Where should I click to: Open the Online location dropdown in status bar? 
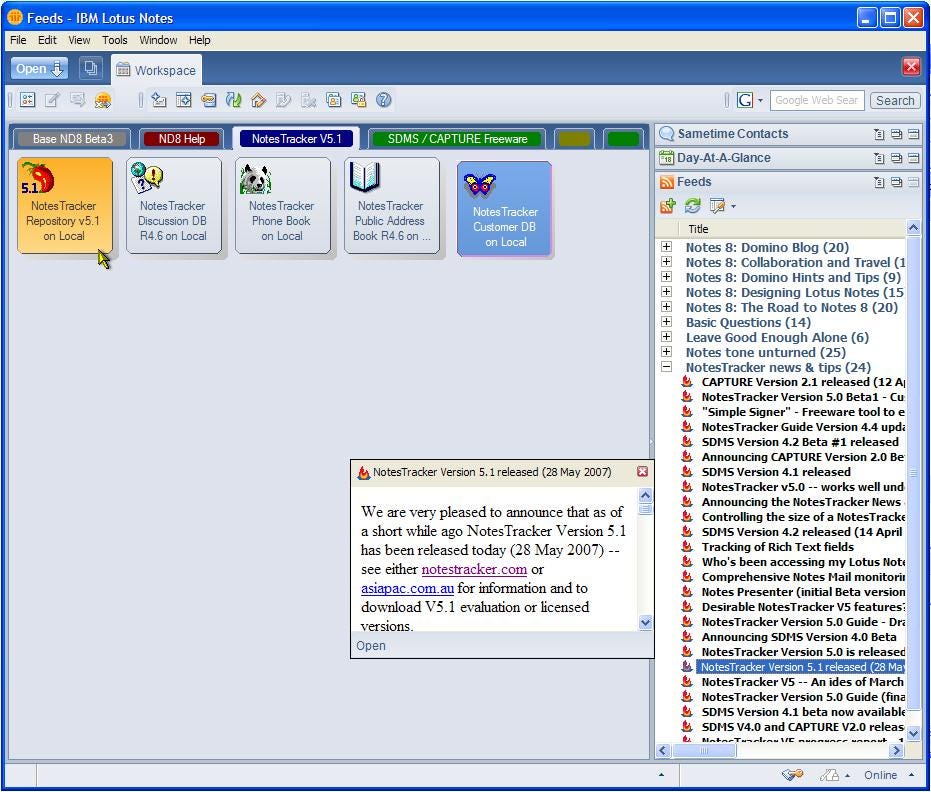911,775
